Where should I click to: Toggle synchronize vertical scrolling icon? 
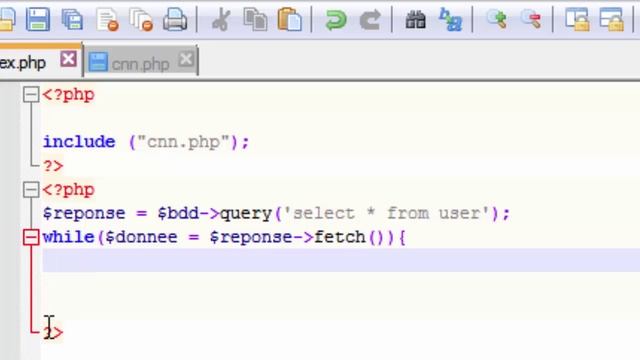point(577,19)
